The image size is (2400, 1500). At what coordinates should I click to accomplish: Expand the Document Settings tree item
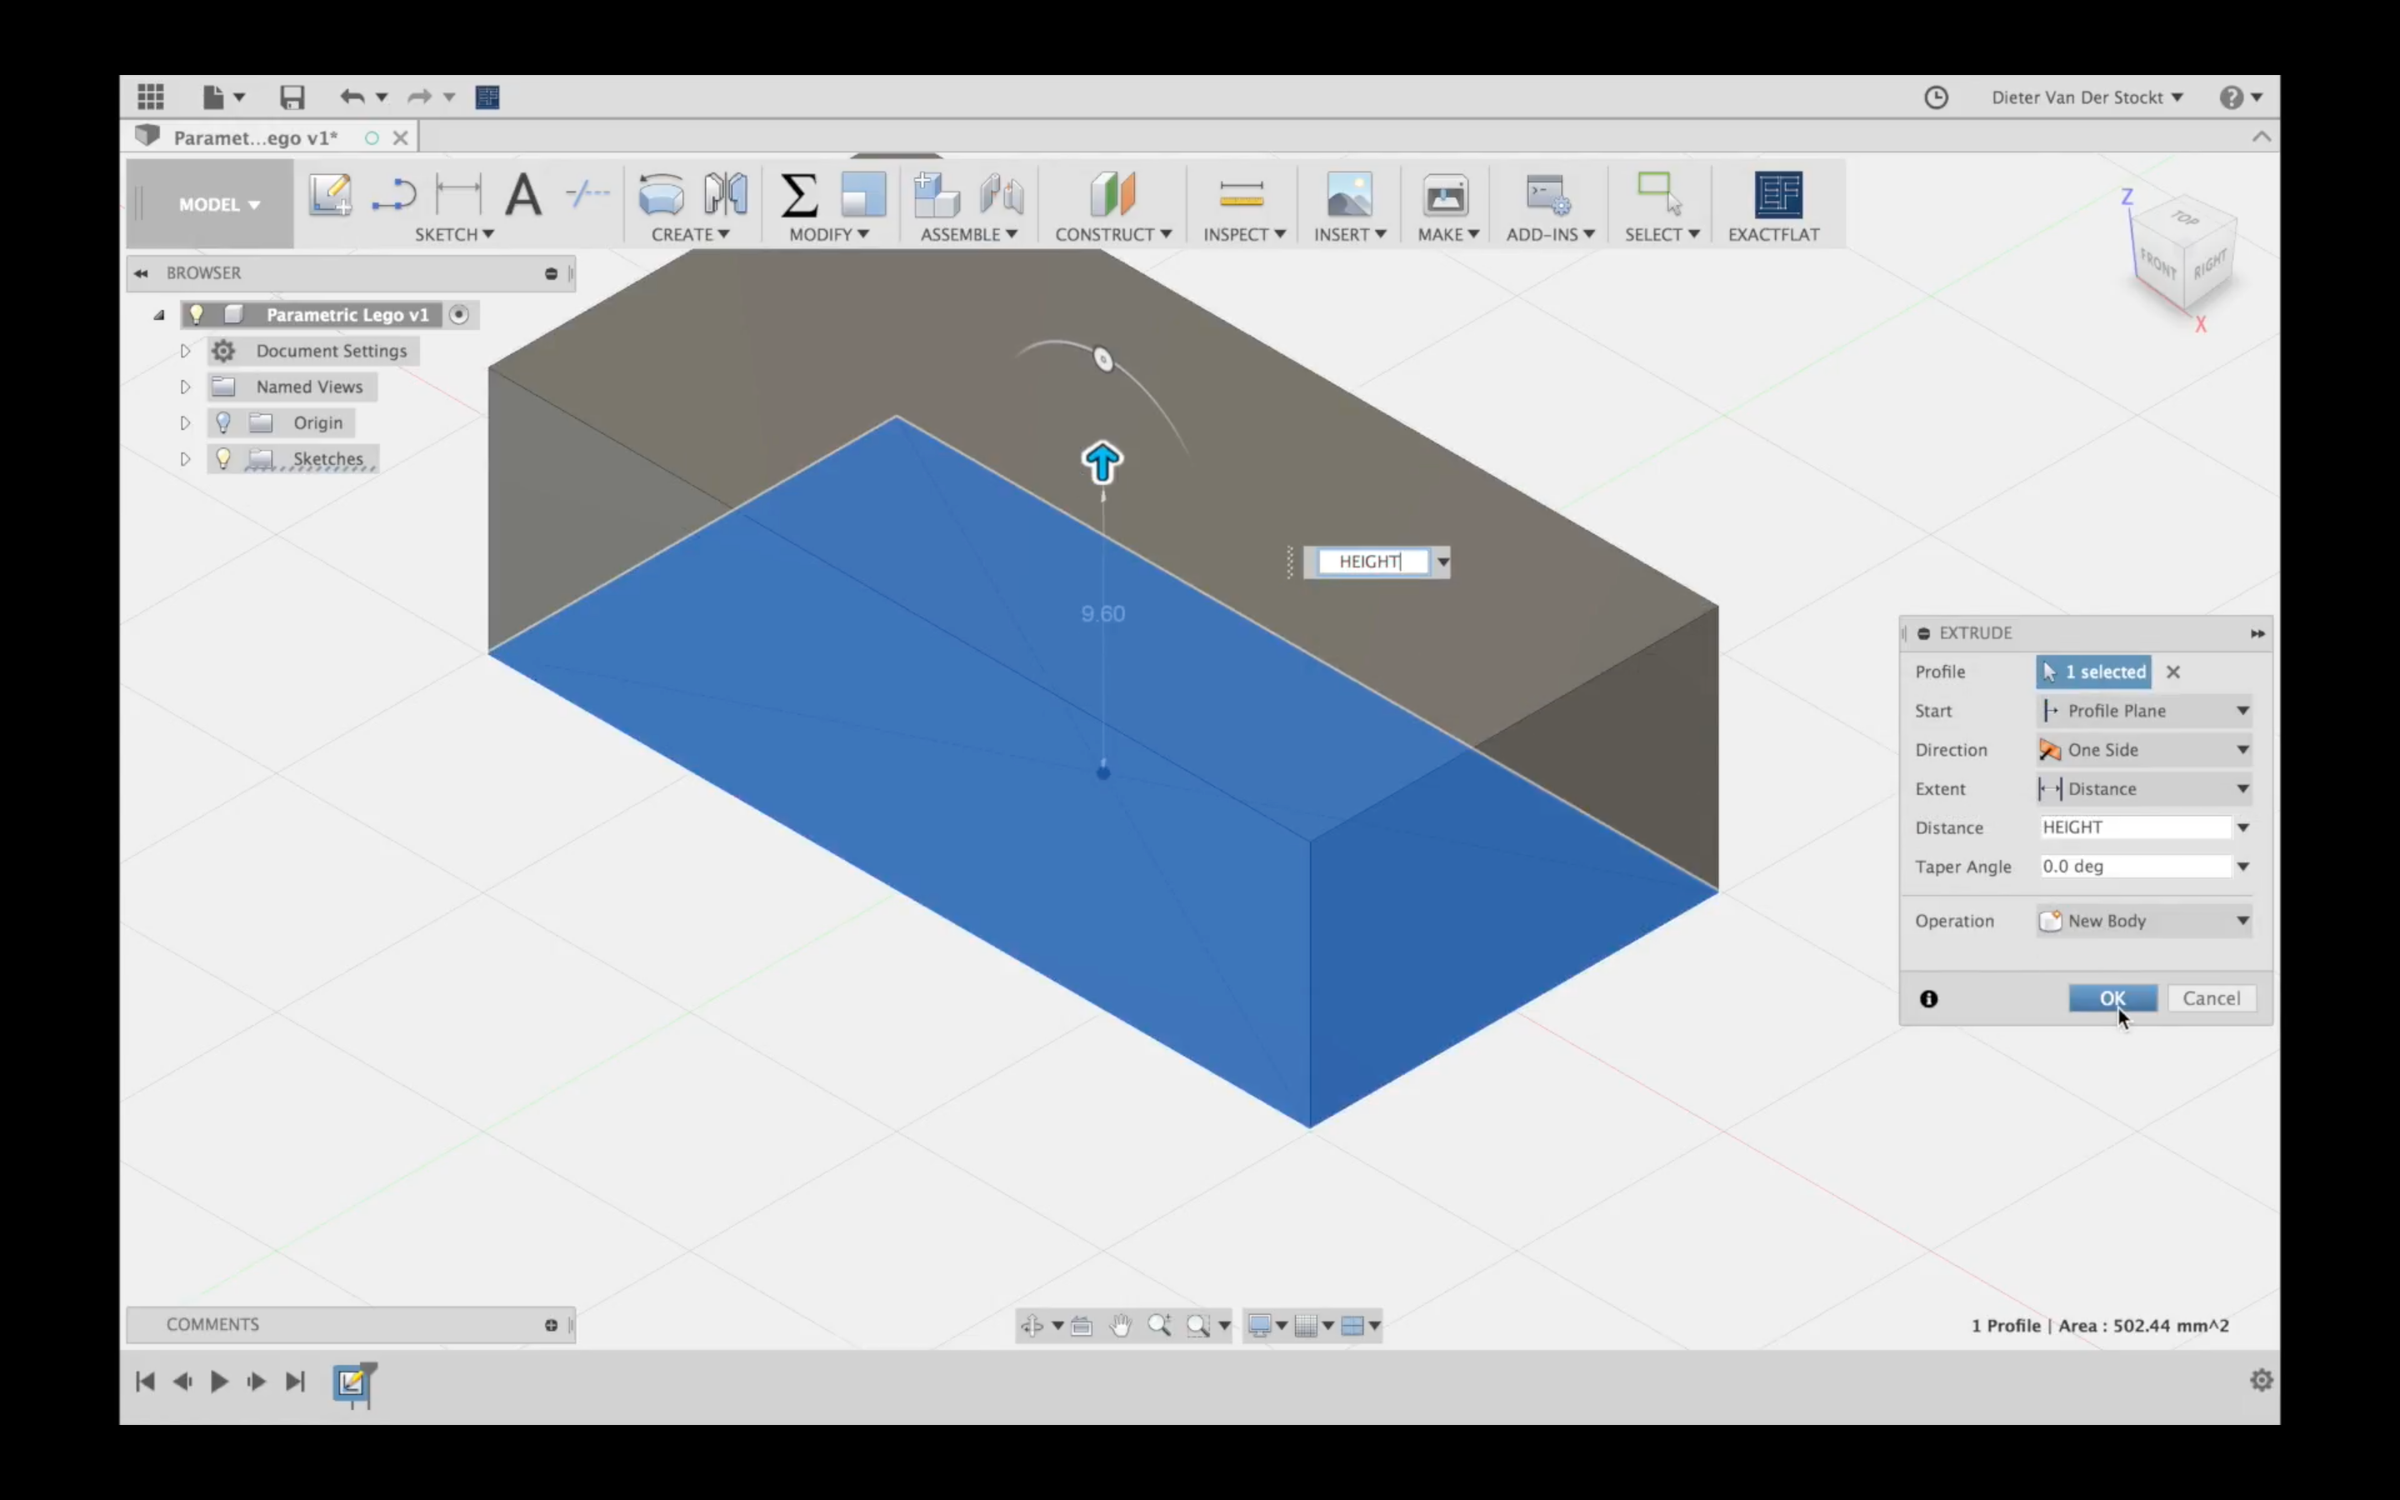point(185,350)
